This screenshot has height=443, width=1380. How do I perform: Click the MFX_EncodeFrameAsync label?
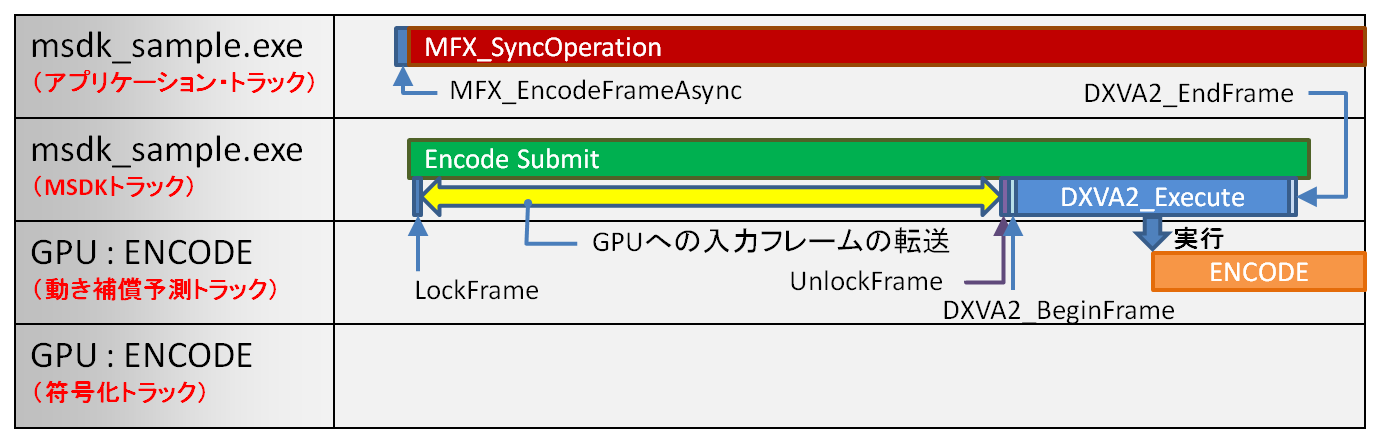(x=596, y=91)
